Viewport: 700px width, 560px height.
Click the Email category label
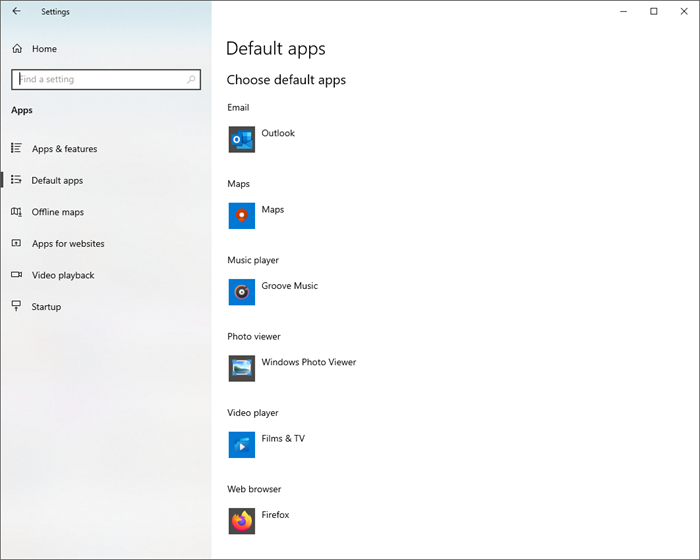(238, 108)
